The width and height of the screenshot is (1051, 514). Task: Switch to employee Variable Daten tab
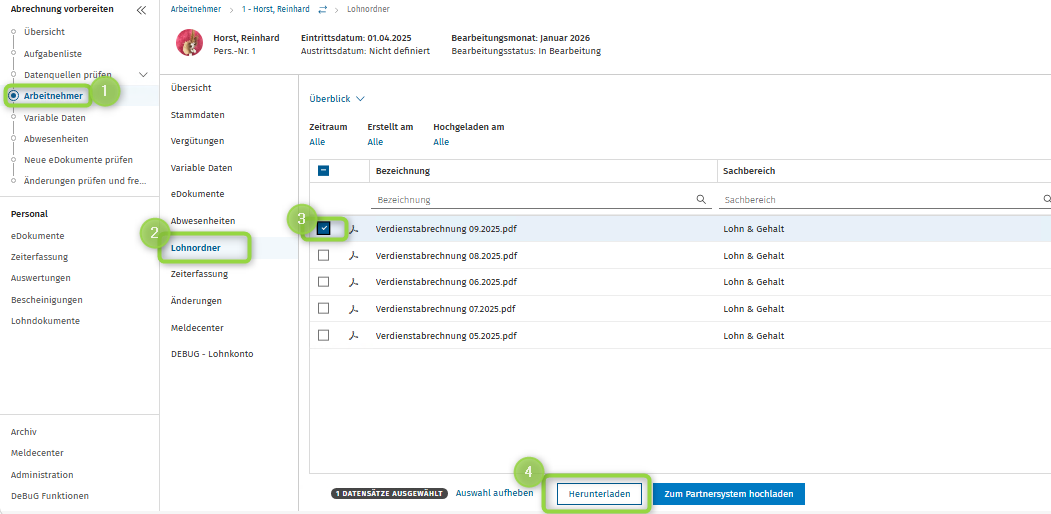(202, 168)
